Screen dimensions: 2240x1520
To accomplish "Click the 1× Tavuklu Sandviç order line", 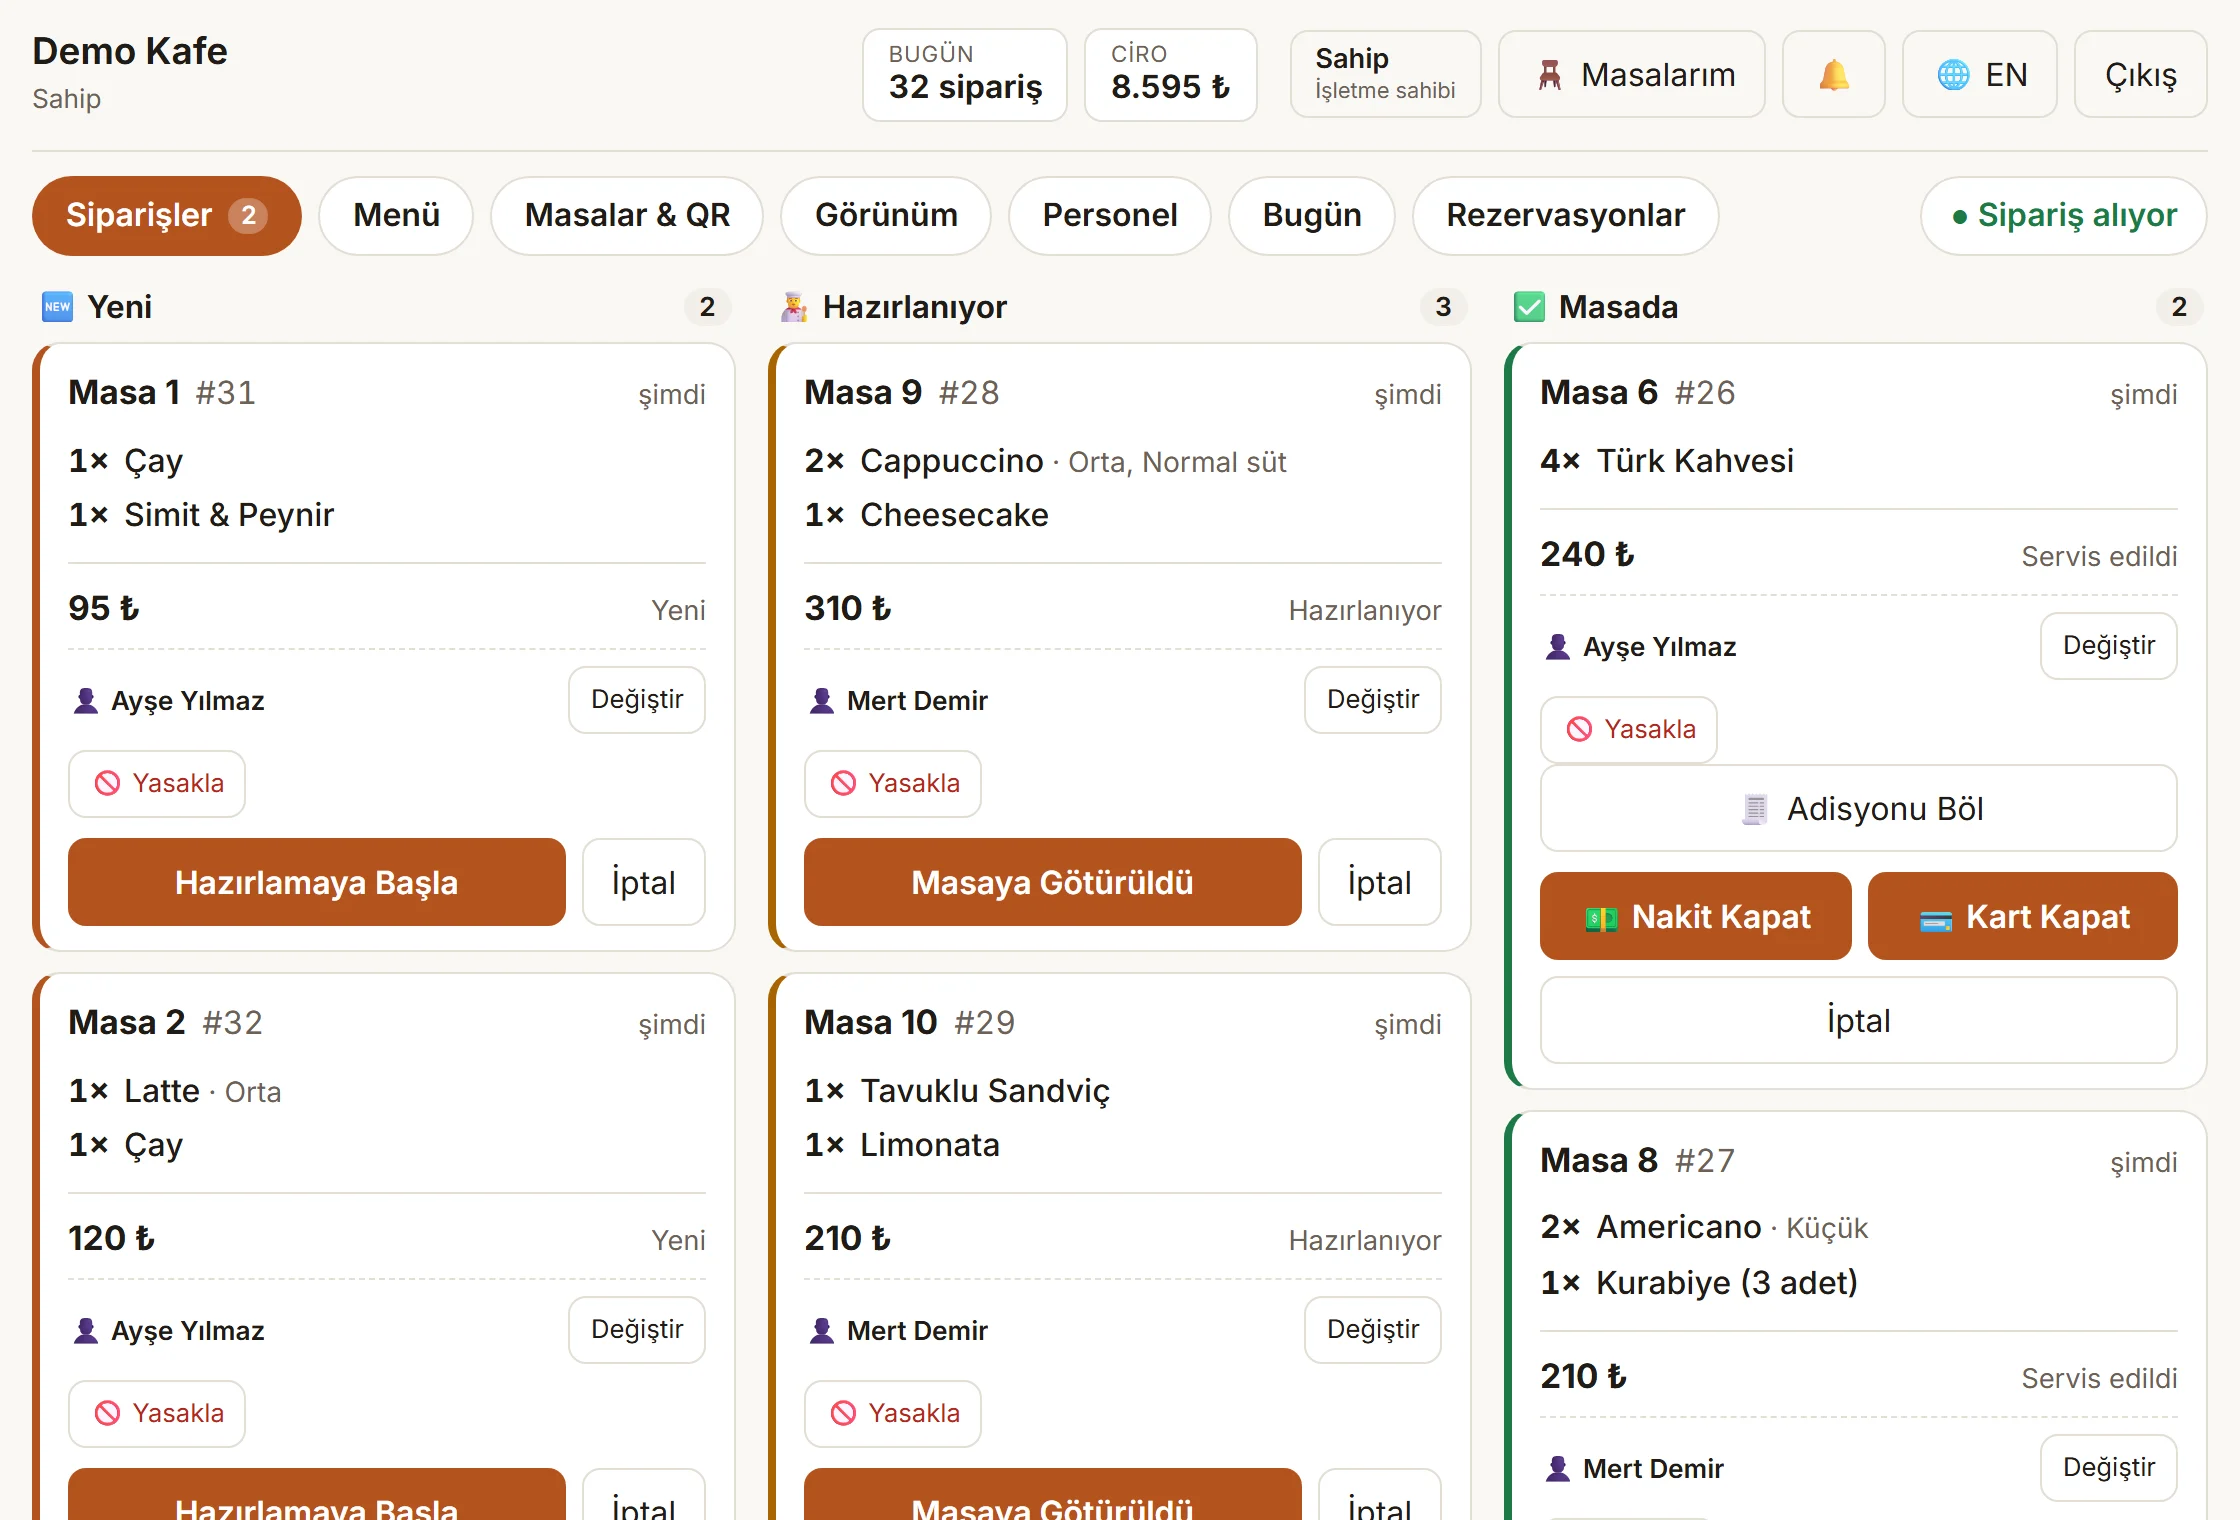I will pos(957,1091).
